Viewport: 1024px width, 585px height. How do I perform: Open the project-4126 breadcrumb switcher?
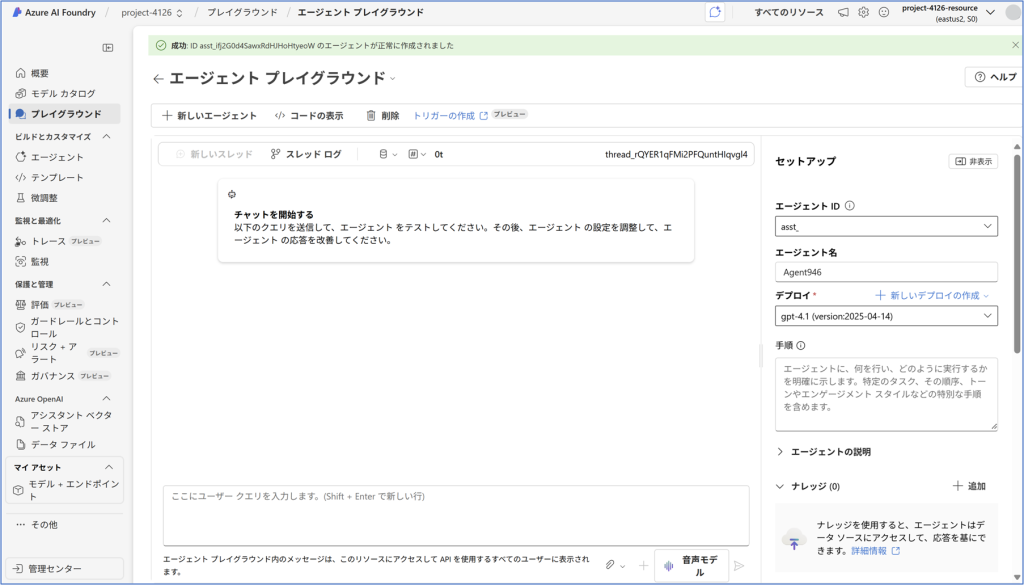pos(152,12)
